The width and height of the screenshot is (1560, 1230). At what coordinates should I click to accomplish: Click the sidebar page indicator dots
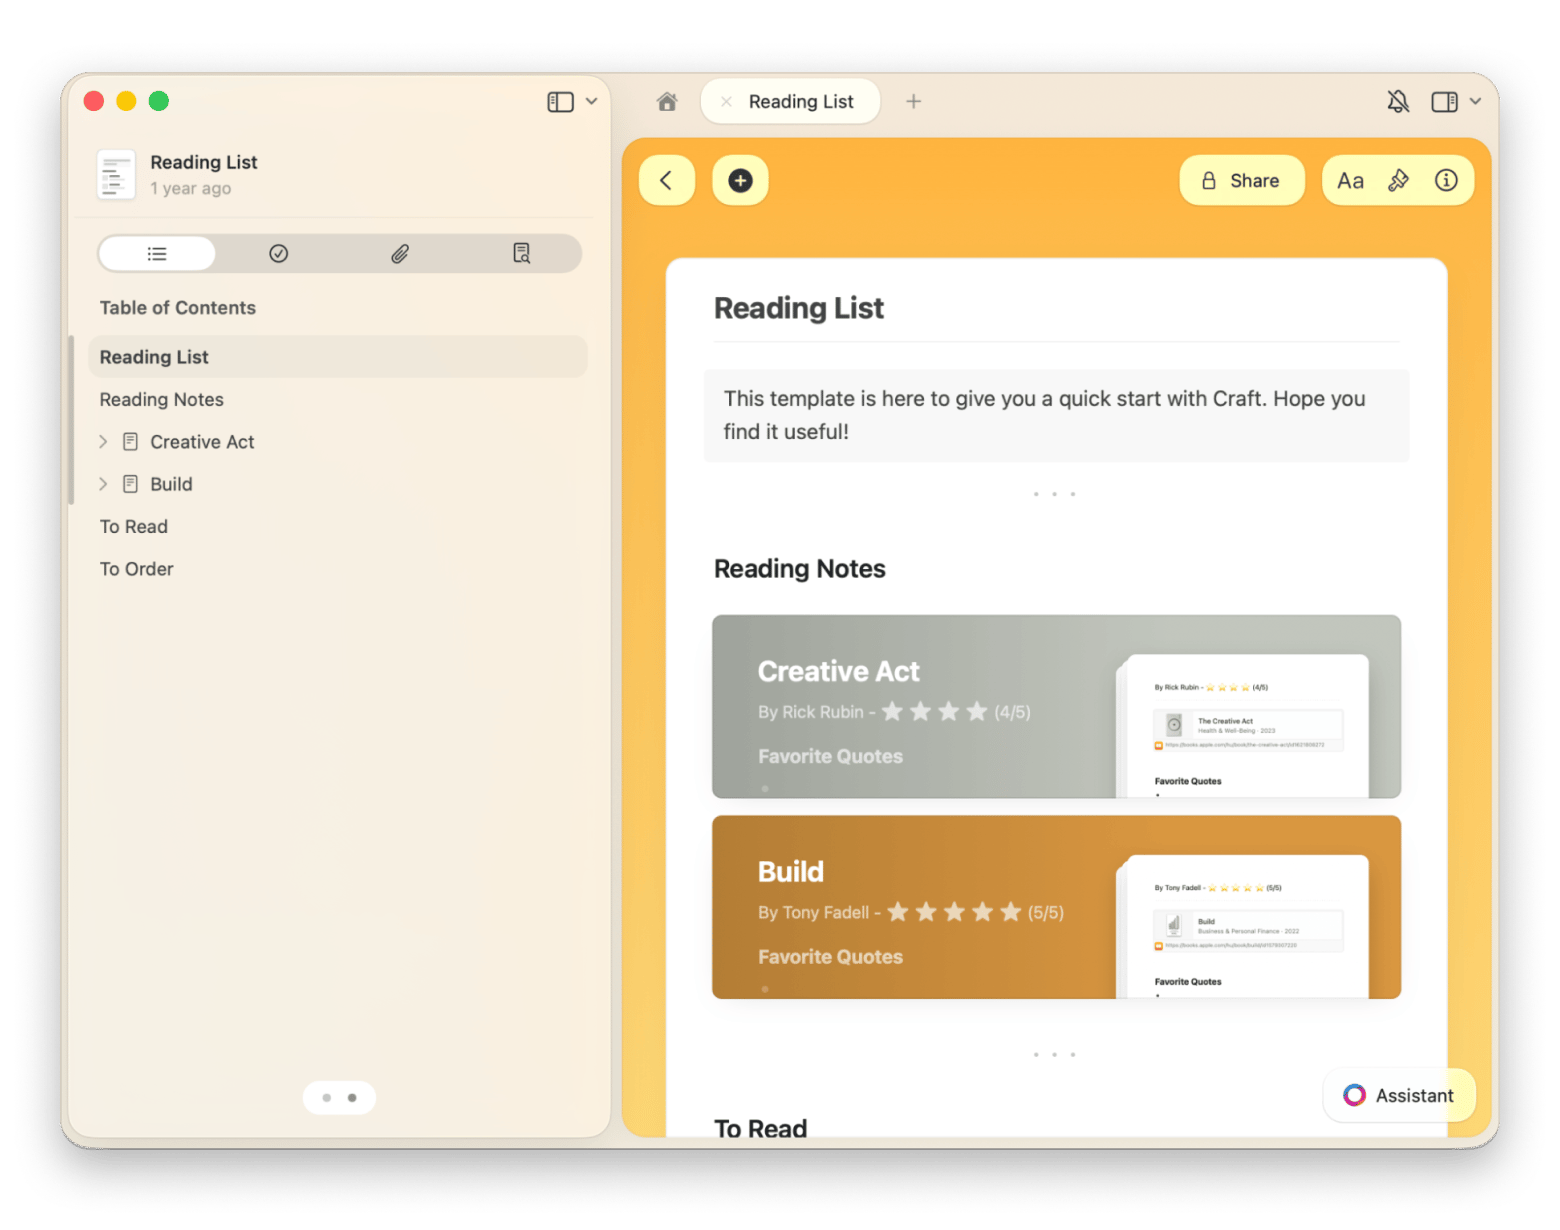tap(339, 1098)
